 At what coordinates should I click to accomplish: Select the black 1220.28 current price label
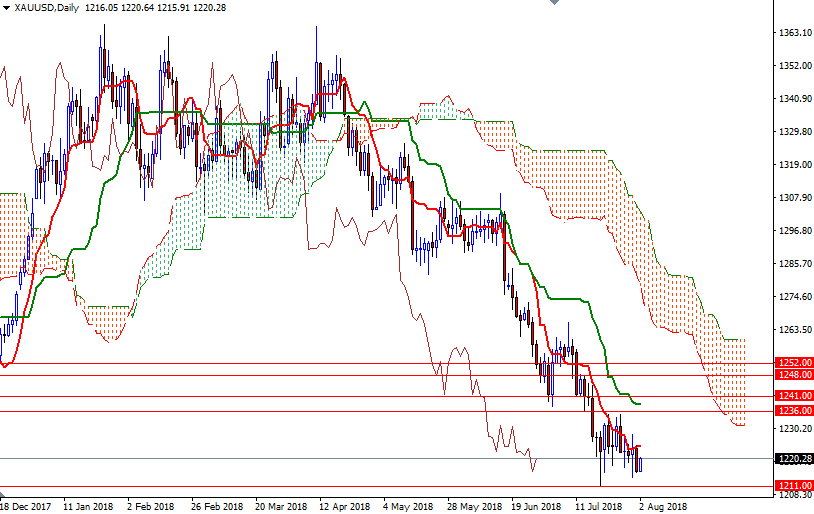click(794, 459)
